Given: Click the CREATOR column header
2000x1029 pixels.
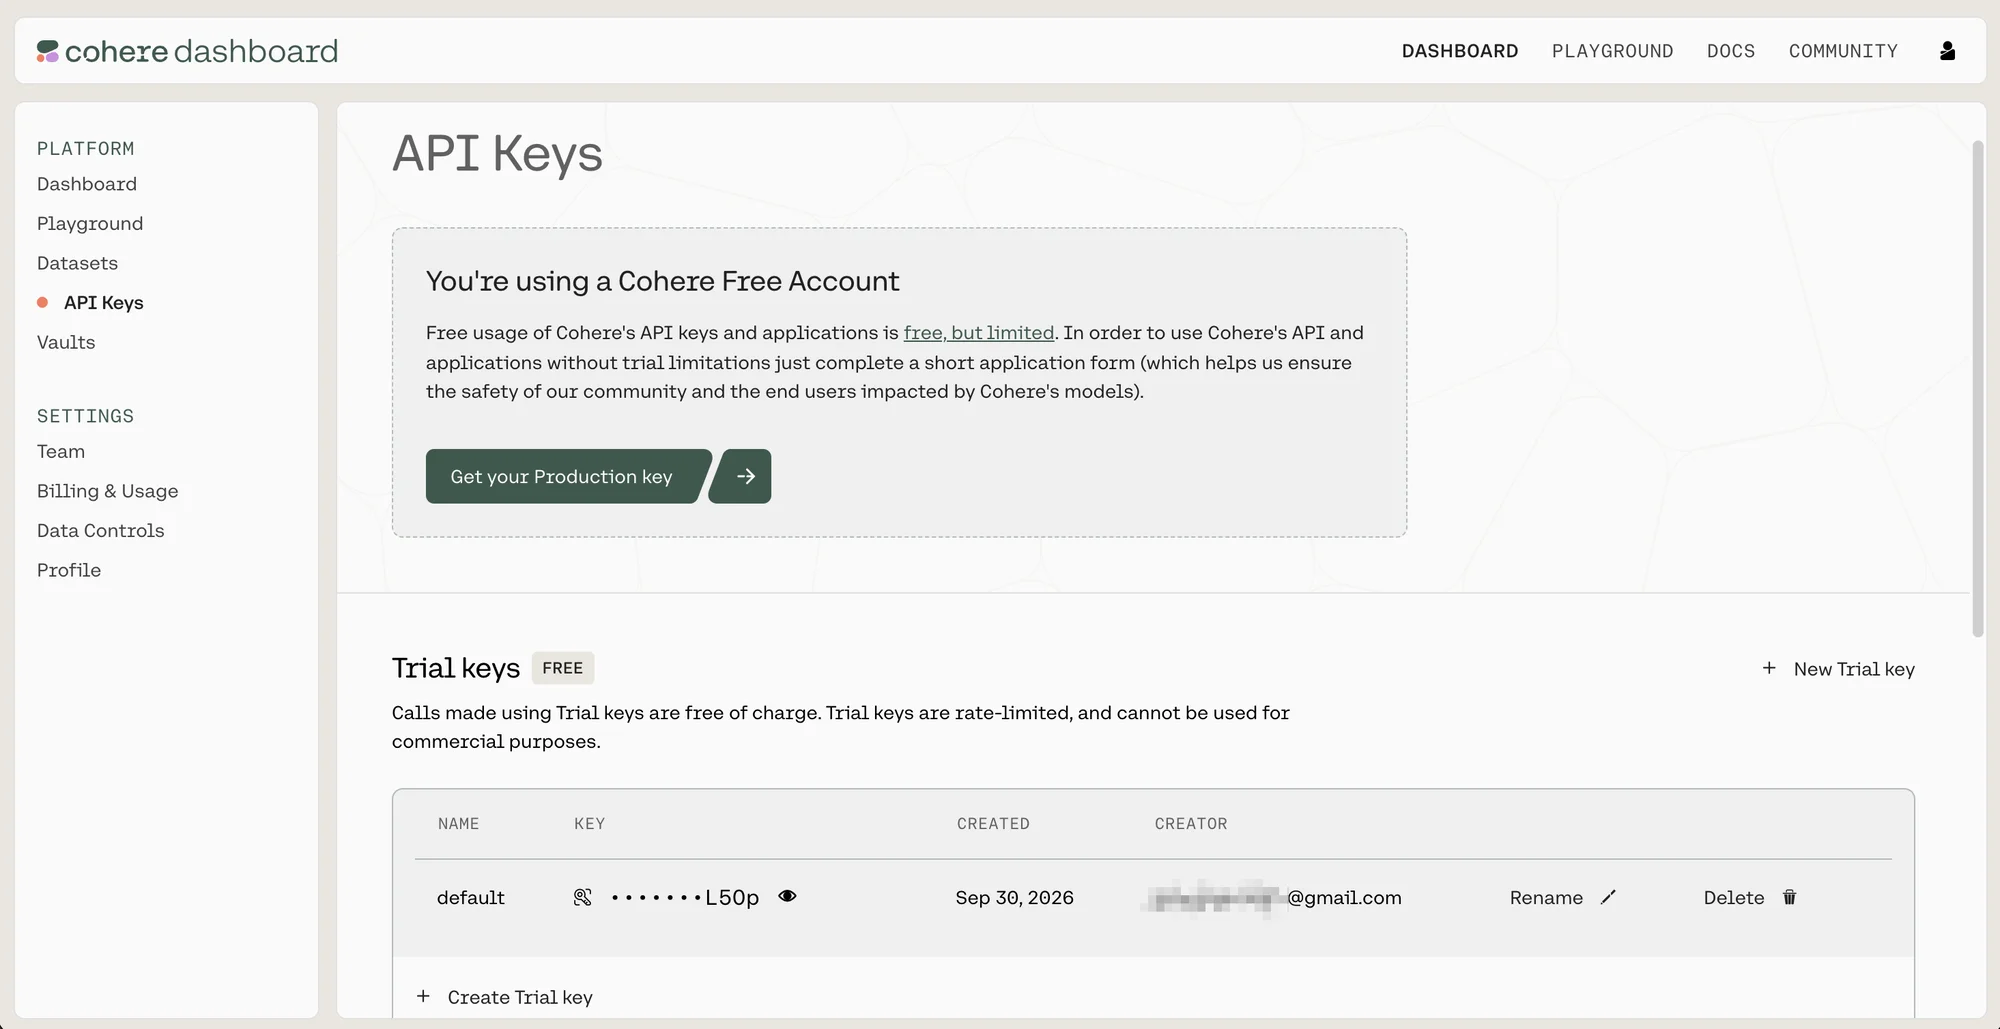Looking at the screenshot, I should [x=1191, y=824].
